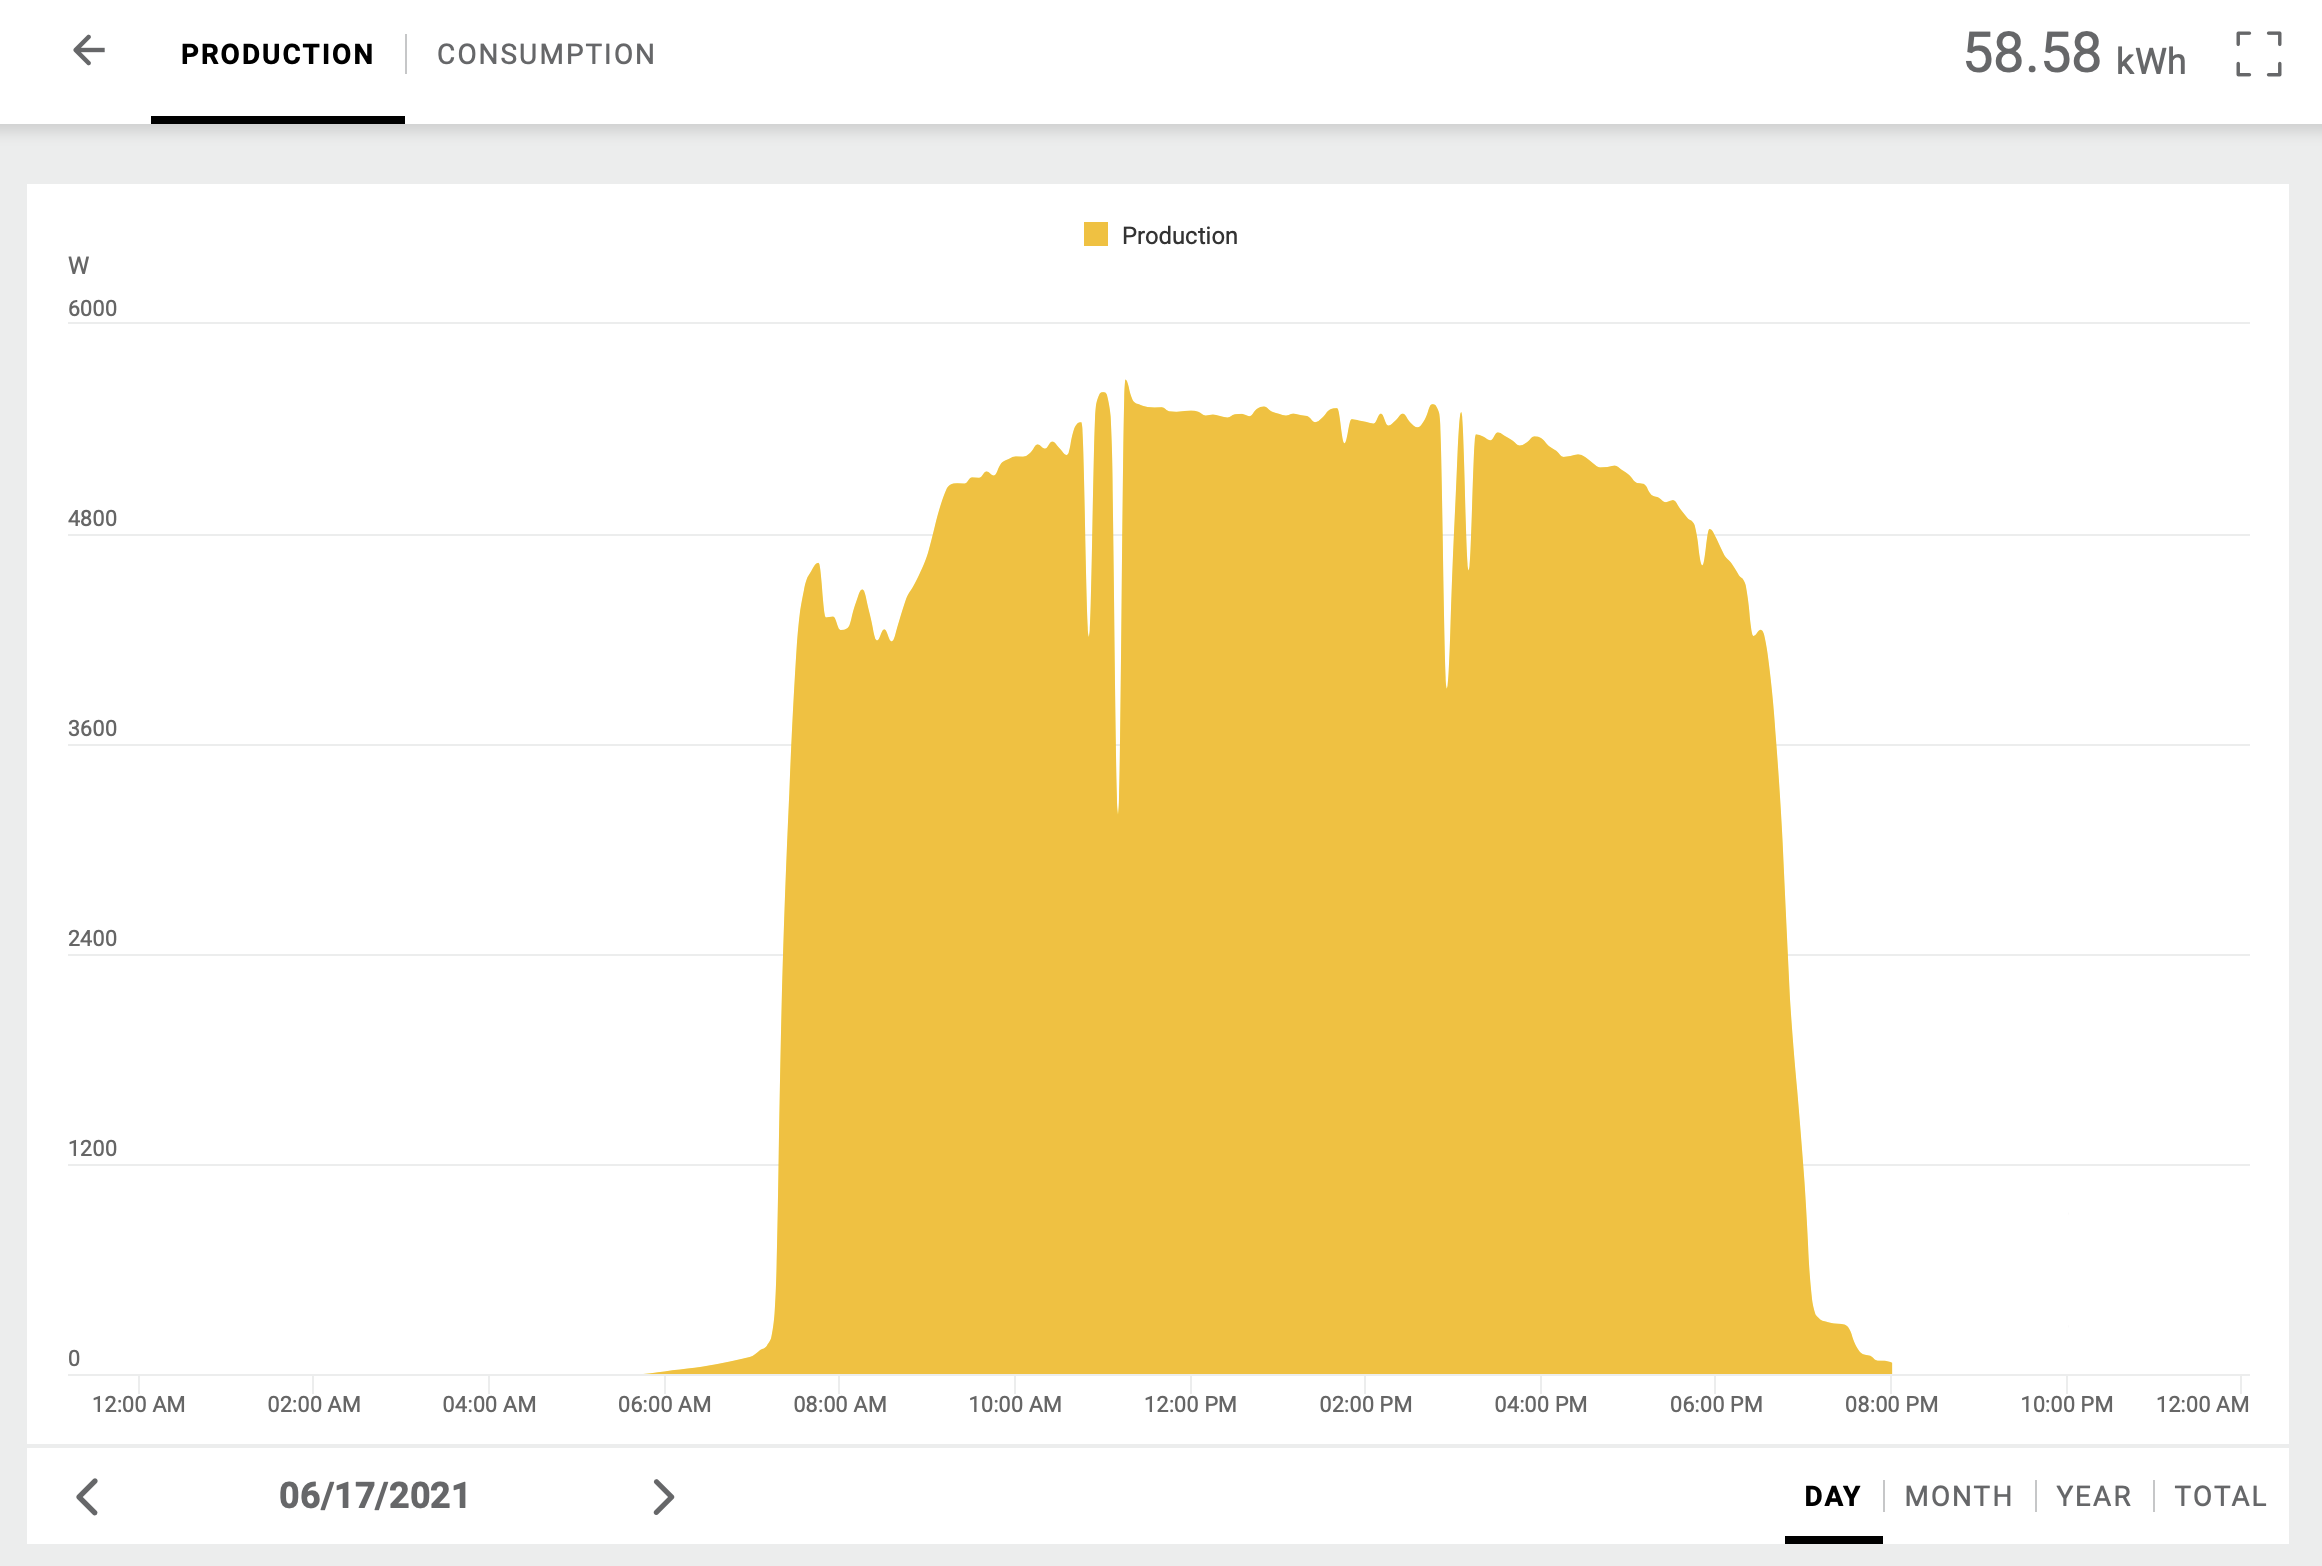
Task: Select the Day time range
Action: [1832, 1496]
